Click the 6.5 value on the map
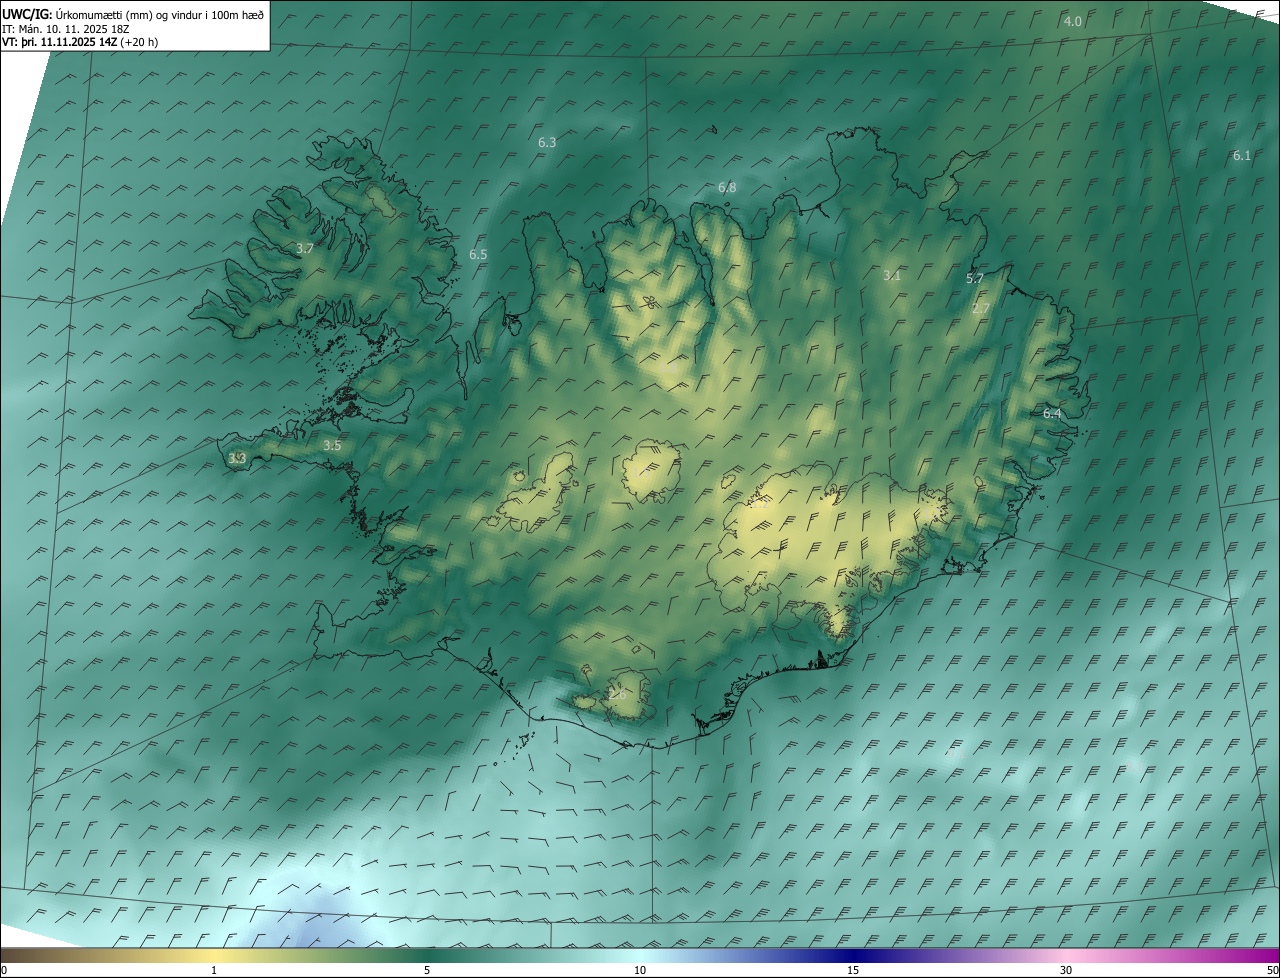1280x978 pixels. tap(478, 255)
